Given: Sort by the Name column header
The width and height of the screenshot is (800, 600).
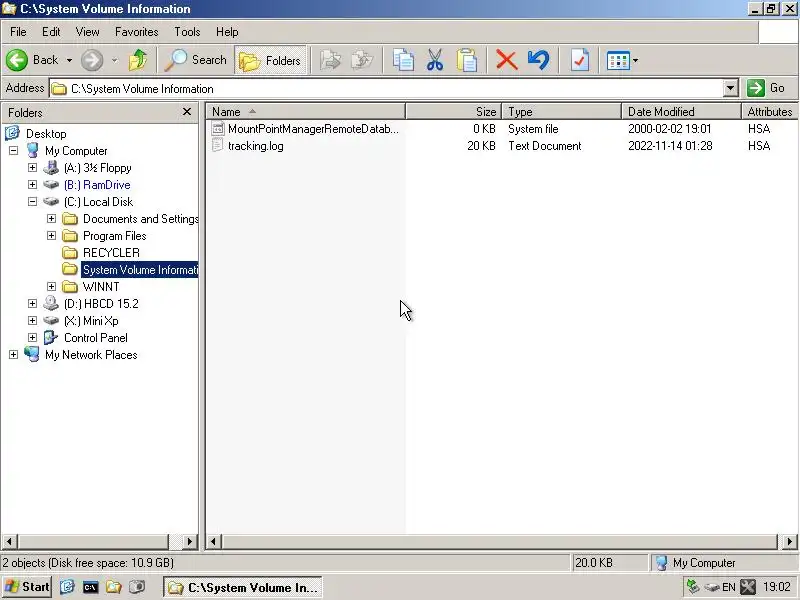Looking at the screenshot, I should [305, 112].
